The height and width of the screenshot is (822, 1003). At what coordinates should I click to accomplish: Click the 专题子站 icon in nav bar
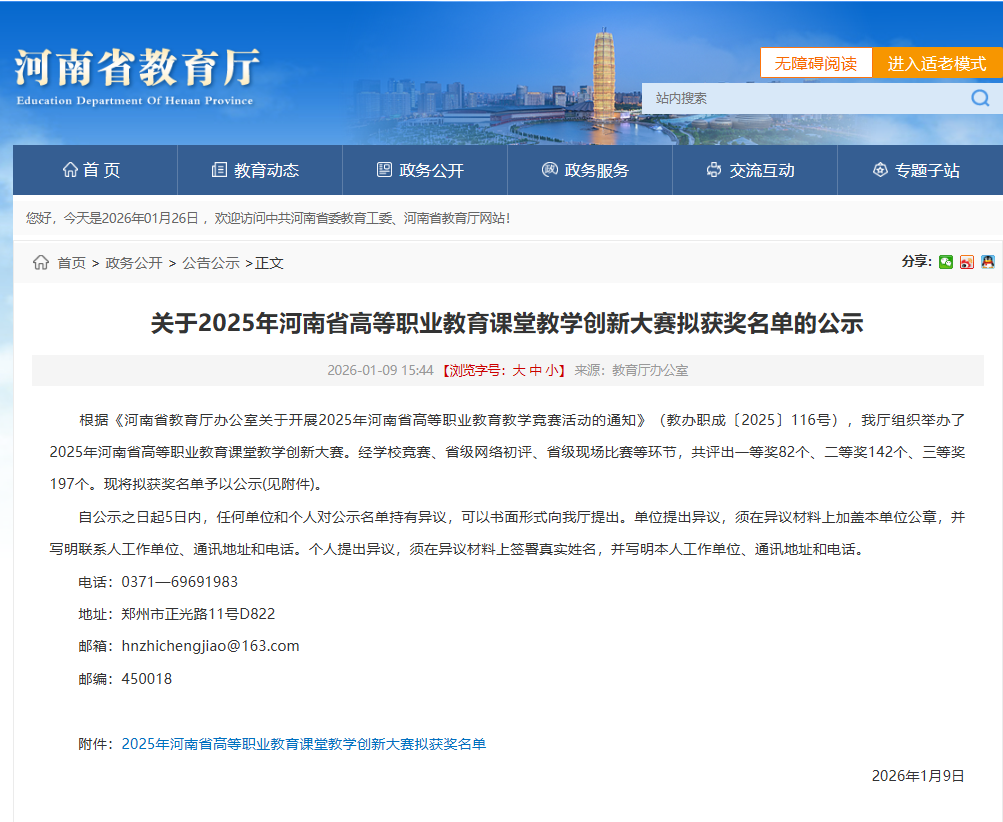(x=880, y=170)
